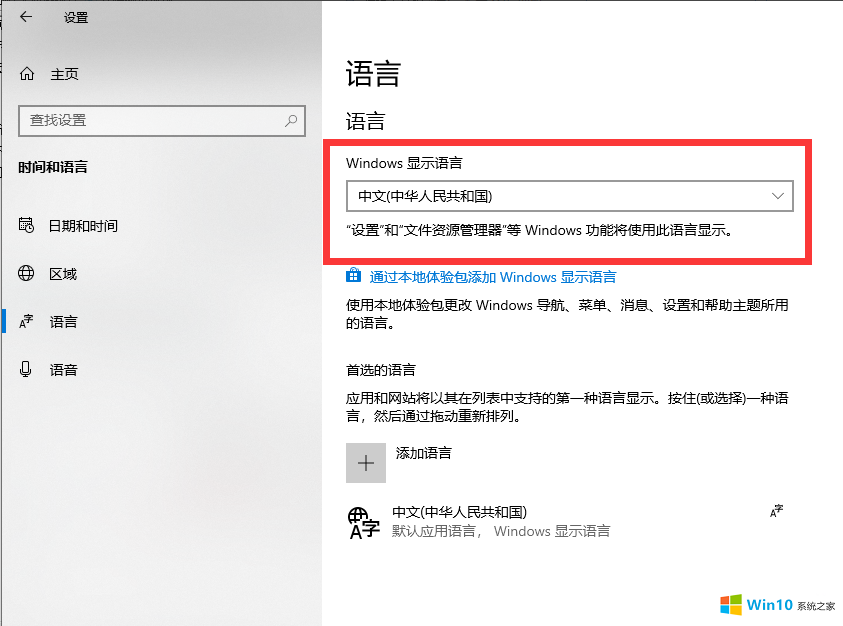The image size is (843, 626).
Task: Expand the display language chevron arrow
Action: [777, 196]
